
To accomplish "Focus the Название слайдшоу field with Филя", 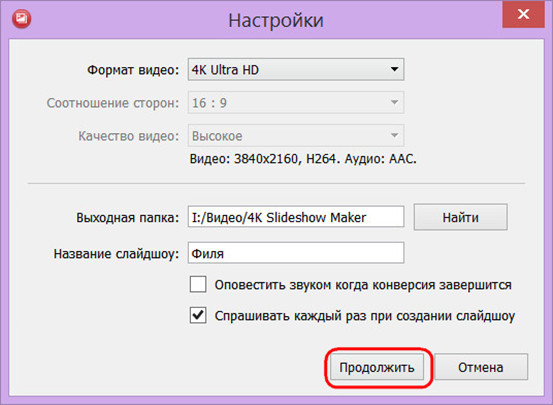I will (296, 253).
